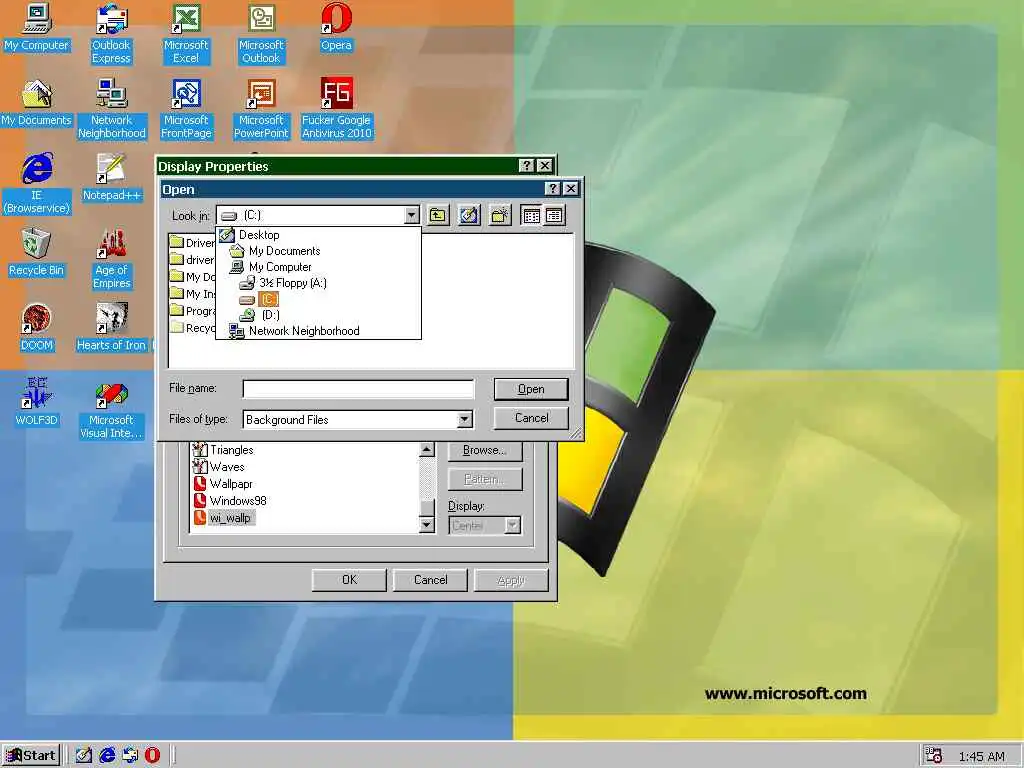This screenshot has width=1024, height=768.
Task: Choose 3½ Floppy (A:) in Look in list
Action: 319,283
